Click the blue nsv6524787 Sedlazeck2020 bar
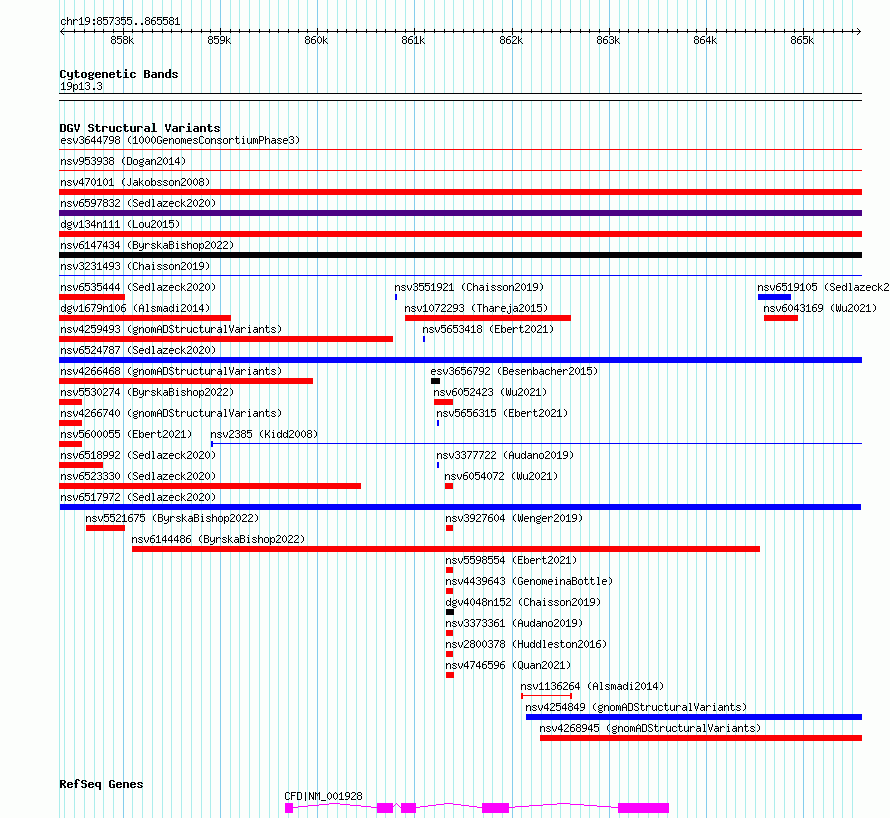 (460, 360)
